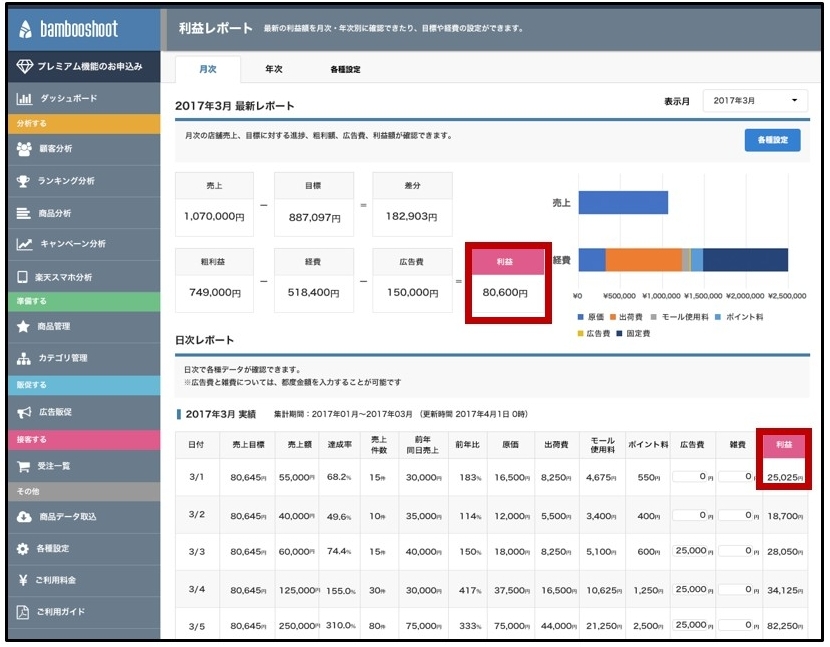Click the 顧客分析 people icon

(x=25, y=149)
